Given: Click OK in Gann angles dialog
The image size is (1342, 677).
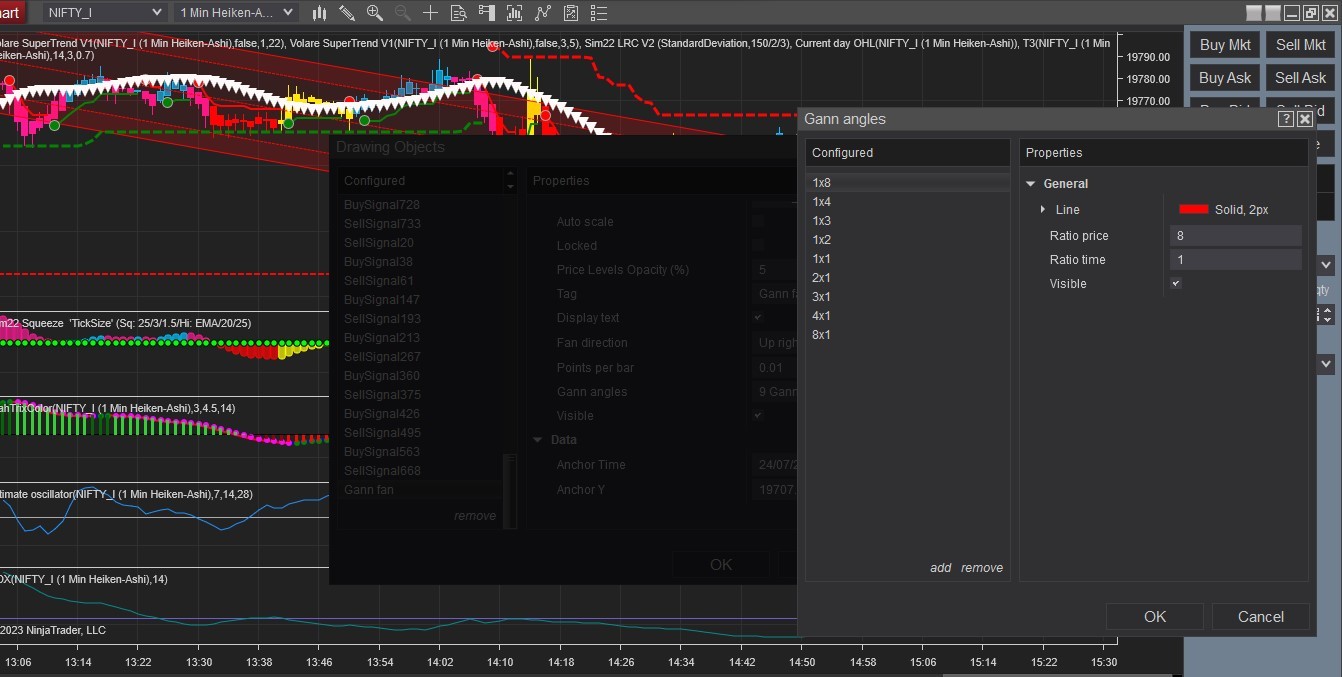Looking at the screenshot, I should pos(1155,617).
